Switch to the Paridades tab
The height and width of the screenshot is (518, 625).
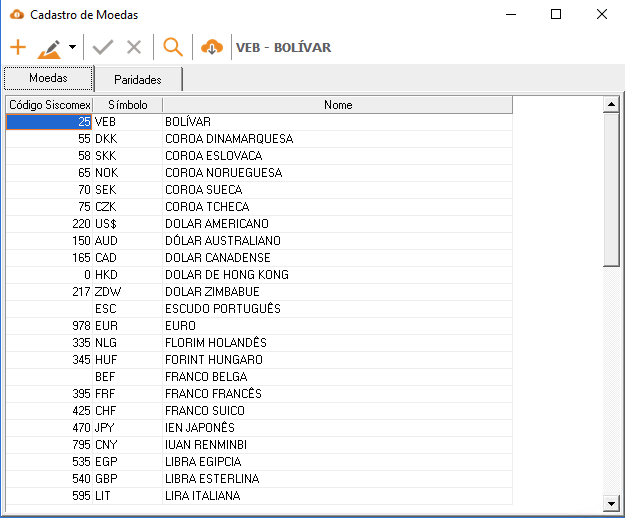[138, 79]
